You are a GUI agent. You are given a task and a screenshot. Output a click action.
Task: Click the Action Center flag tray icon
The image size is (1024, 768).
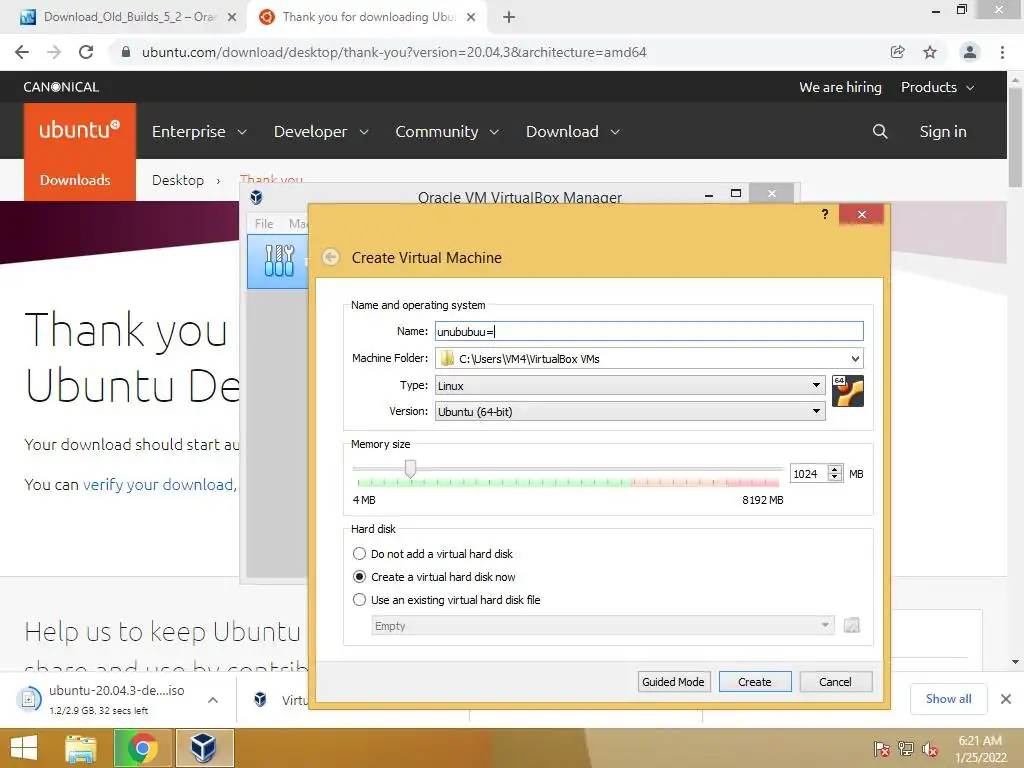point(881,749)
